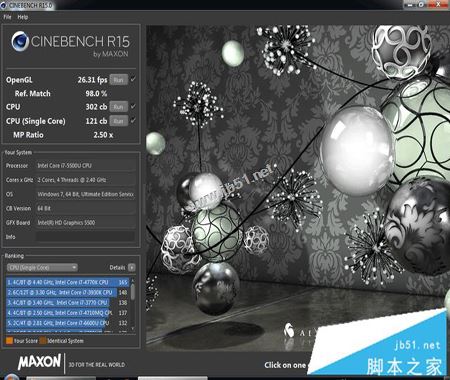Click the ranking list scrollbar thumb
The image size is (450, 380).
coord(133,292)
